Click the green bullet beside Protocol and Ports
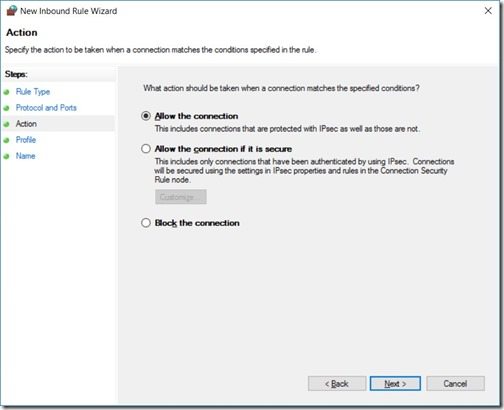504x410 pixels. (x=6, y=108)
